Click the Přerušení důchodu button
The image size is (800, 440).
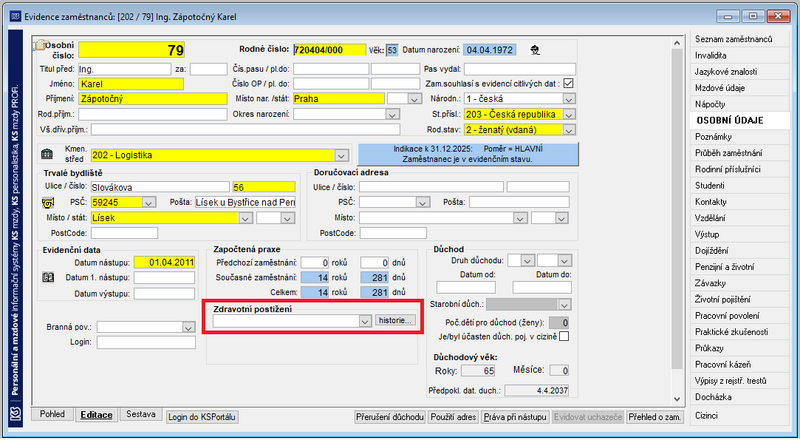(390, 417)
